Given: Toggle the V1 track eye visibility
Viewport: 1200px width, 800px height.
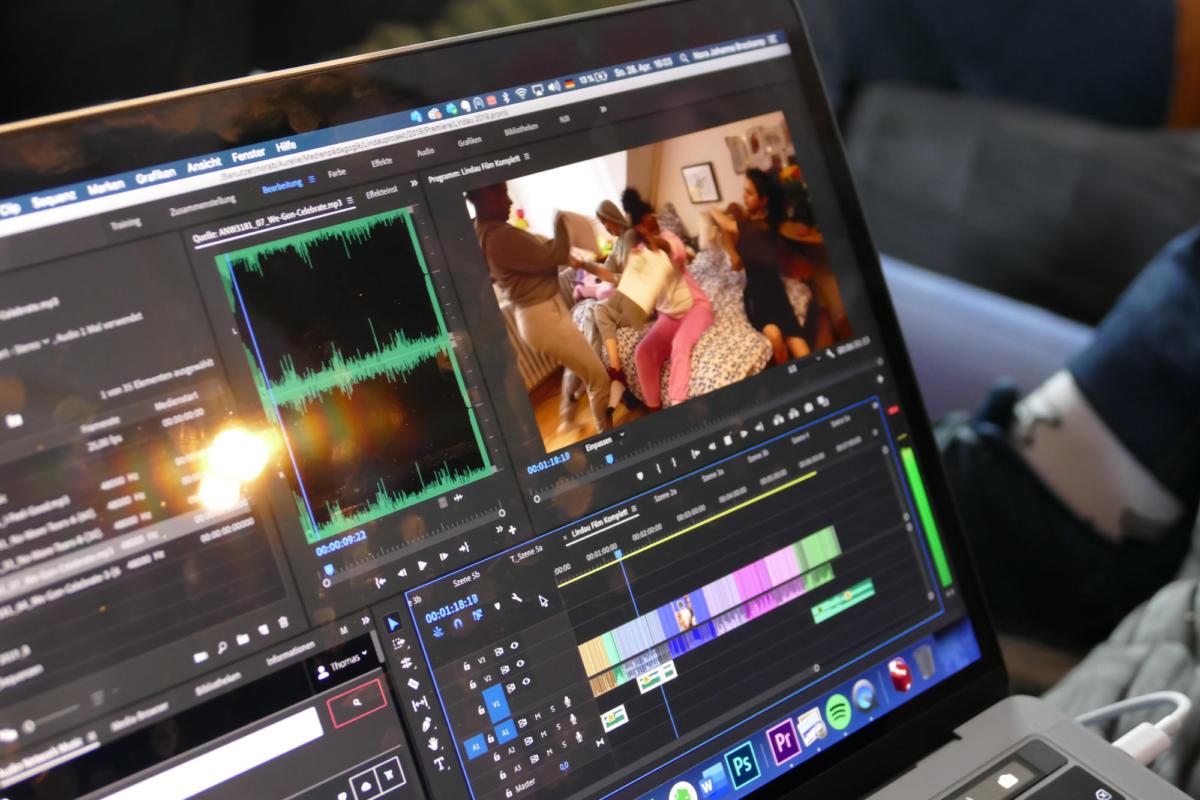Looking at the screenshot, I should (526, 681).
